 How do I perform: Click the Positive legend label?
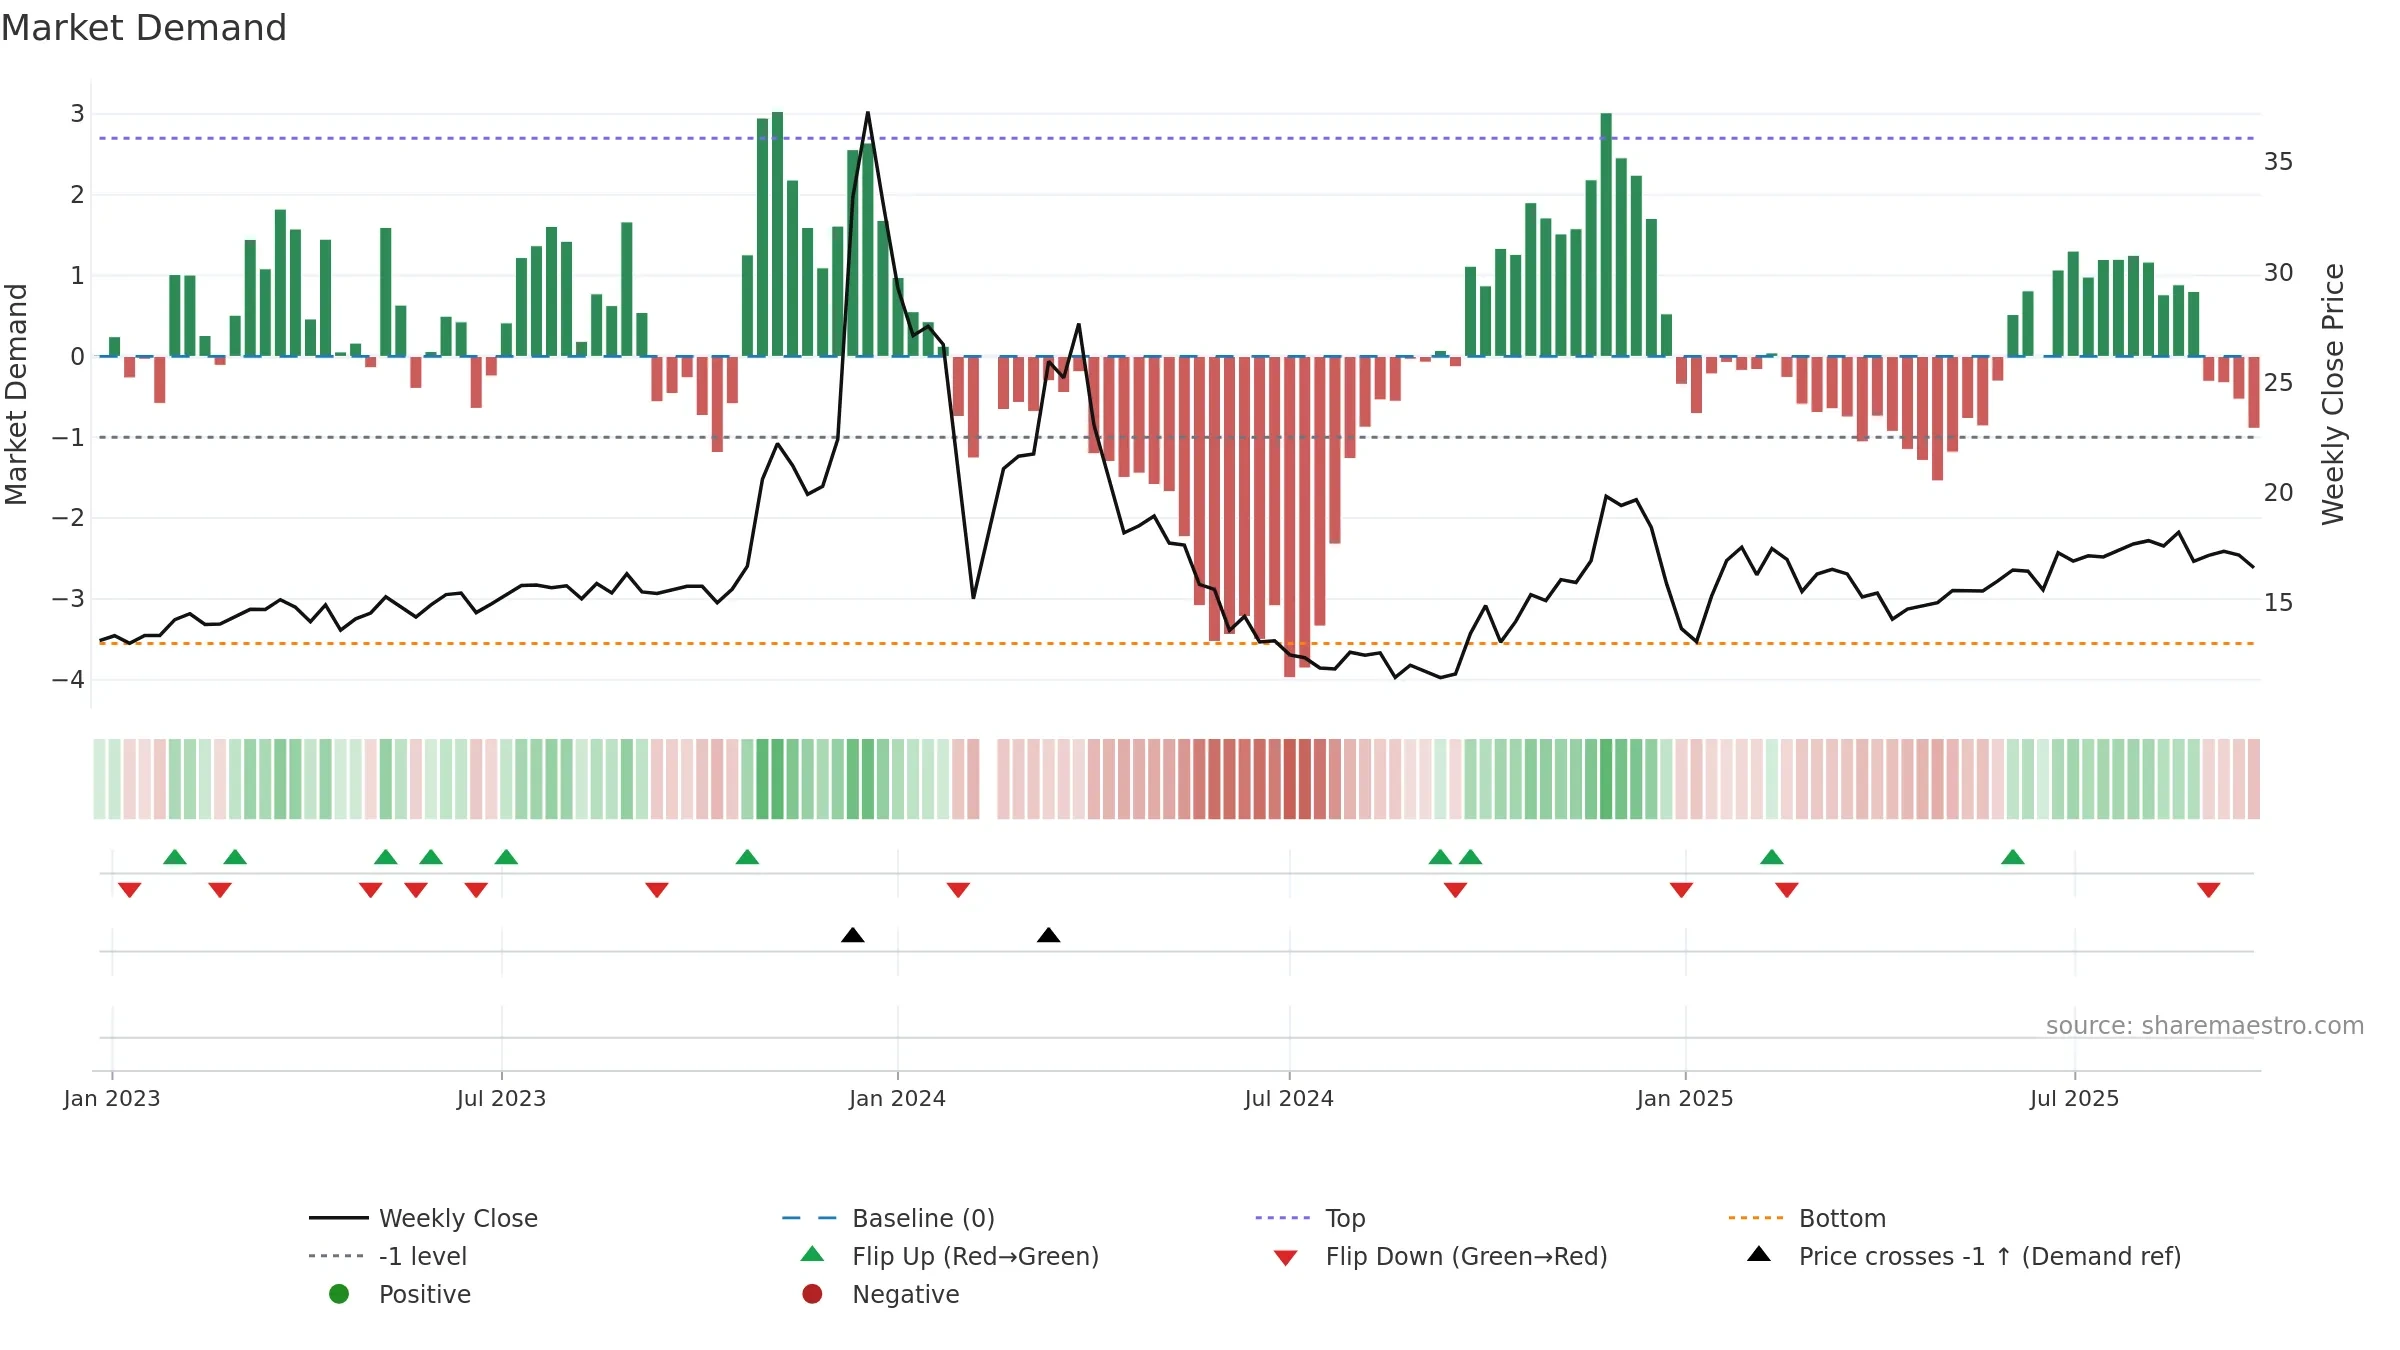tap(424, 1294)
